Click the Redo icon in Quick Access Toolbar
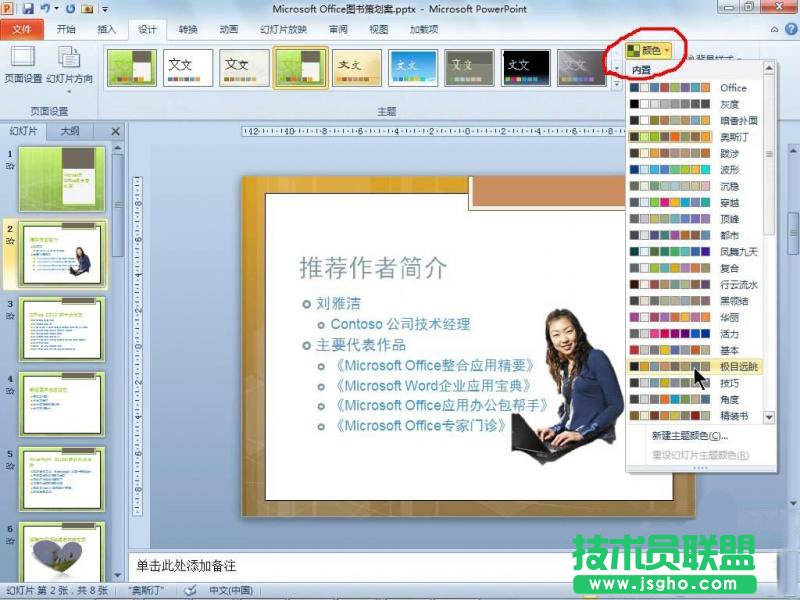This screenshot has height=600, width=800. [70, 8]
